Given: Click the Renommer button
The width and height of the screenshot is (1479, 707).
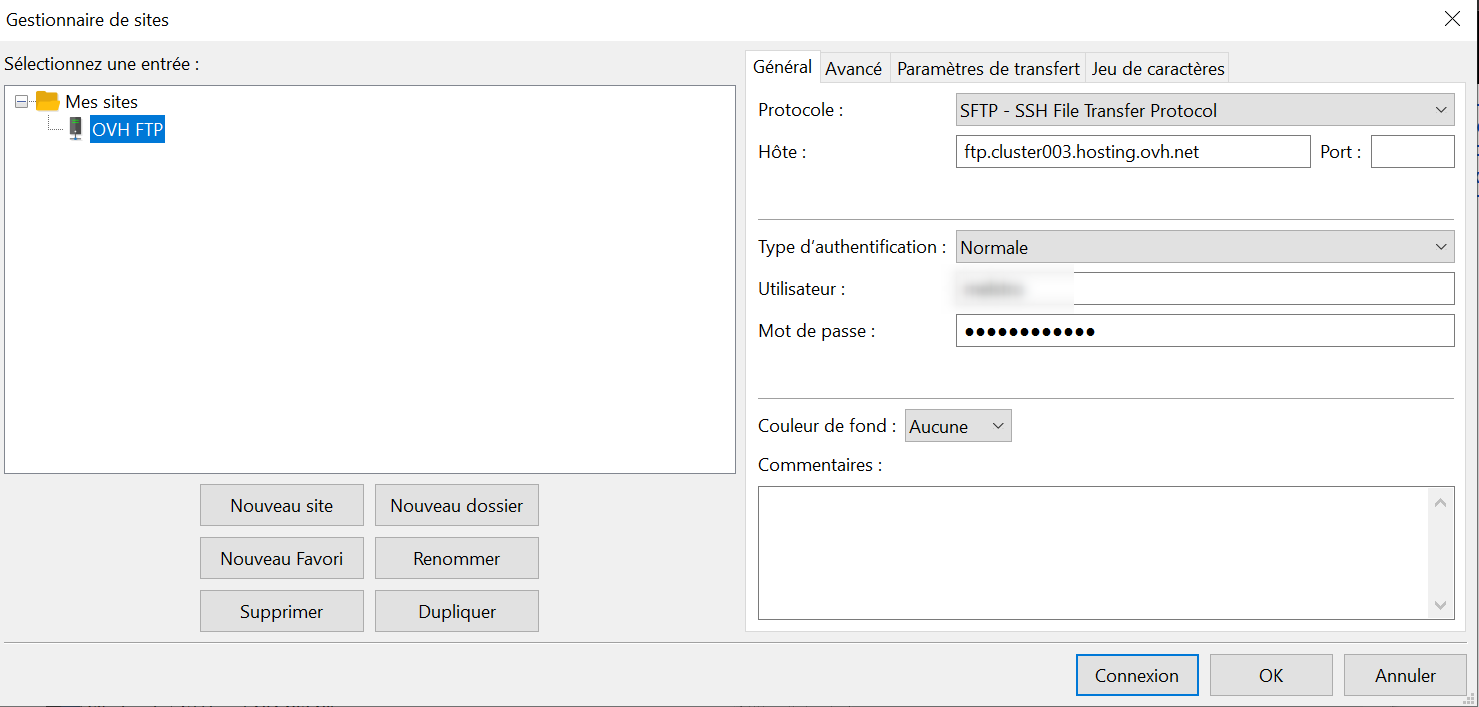Looking at the screenshot, I should tap(456, 559).
